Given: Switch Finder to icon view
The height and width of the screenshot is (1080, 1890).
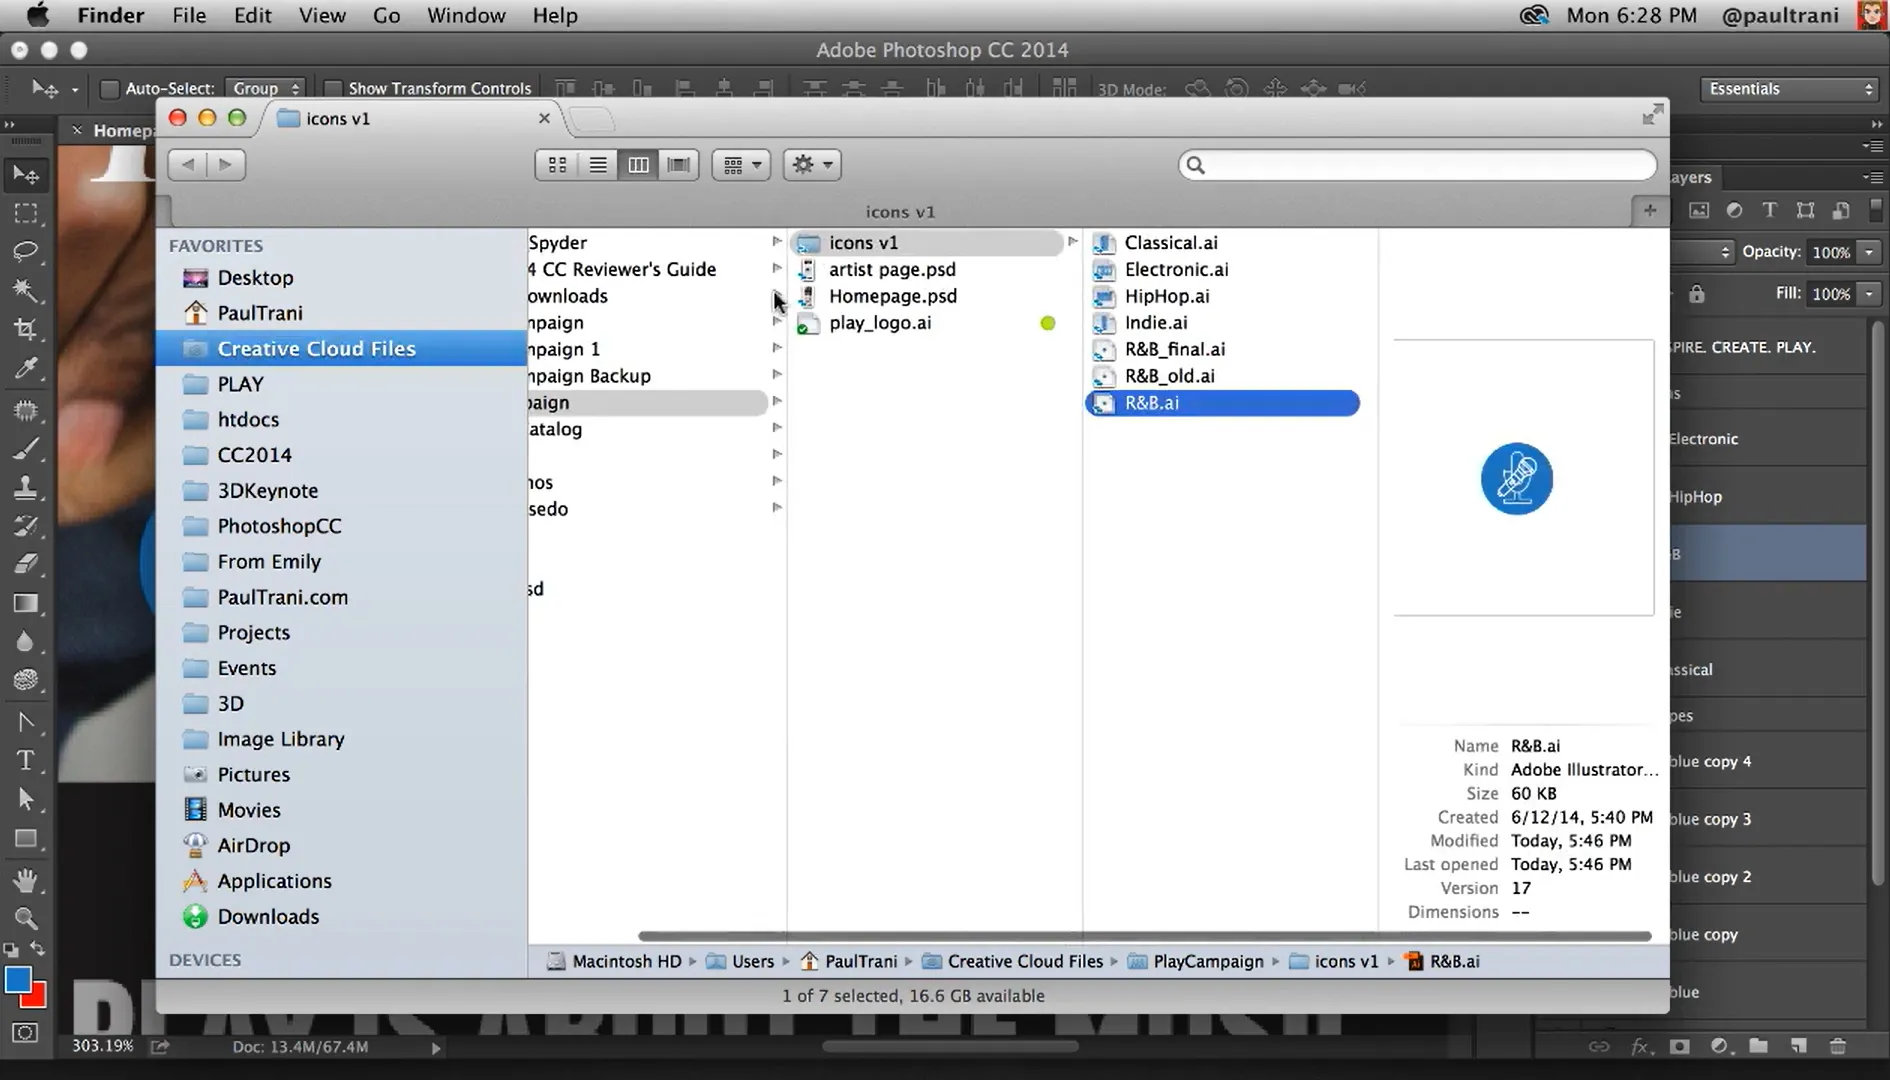Looking at the screenshot, I should 557,165.
